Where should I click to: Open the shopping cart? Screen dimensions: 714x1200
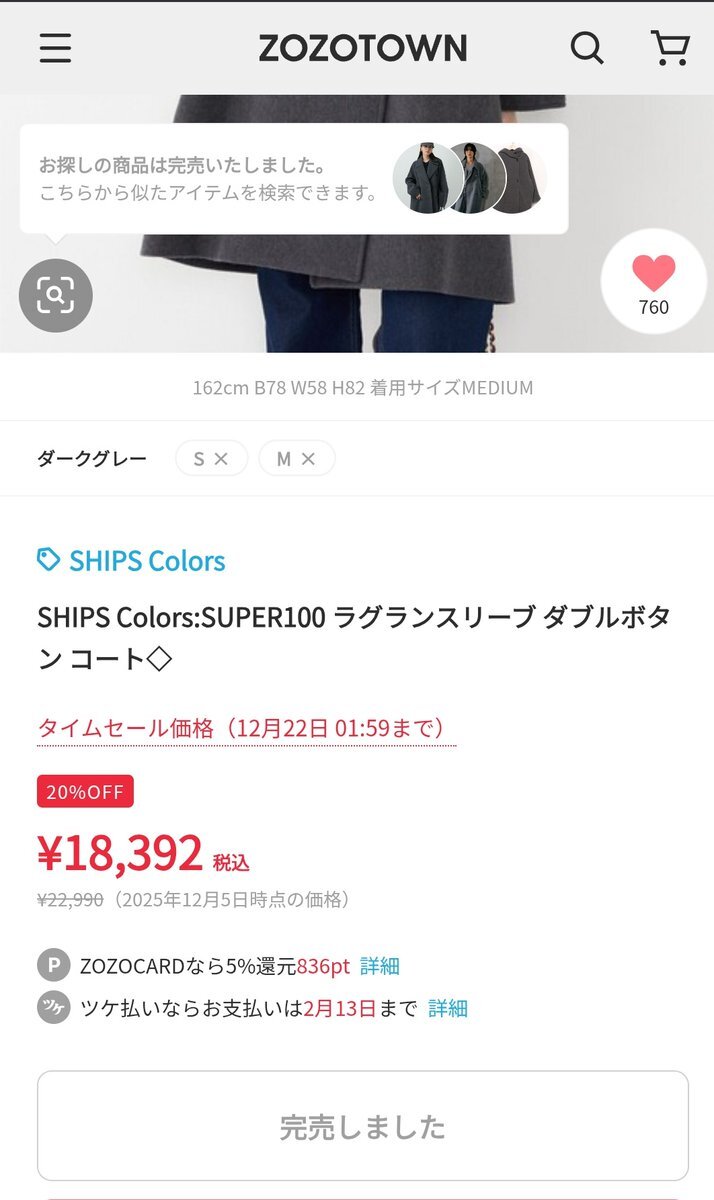coord(669,48)
